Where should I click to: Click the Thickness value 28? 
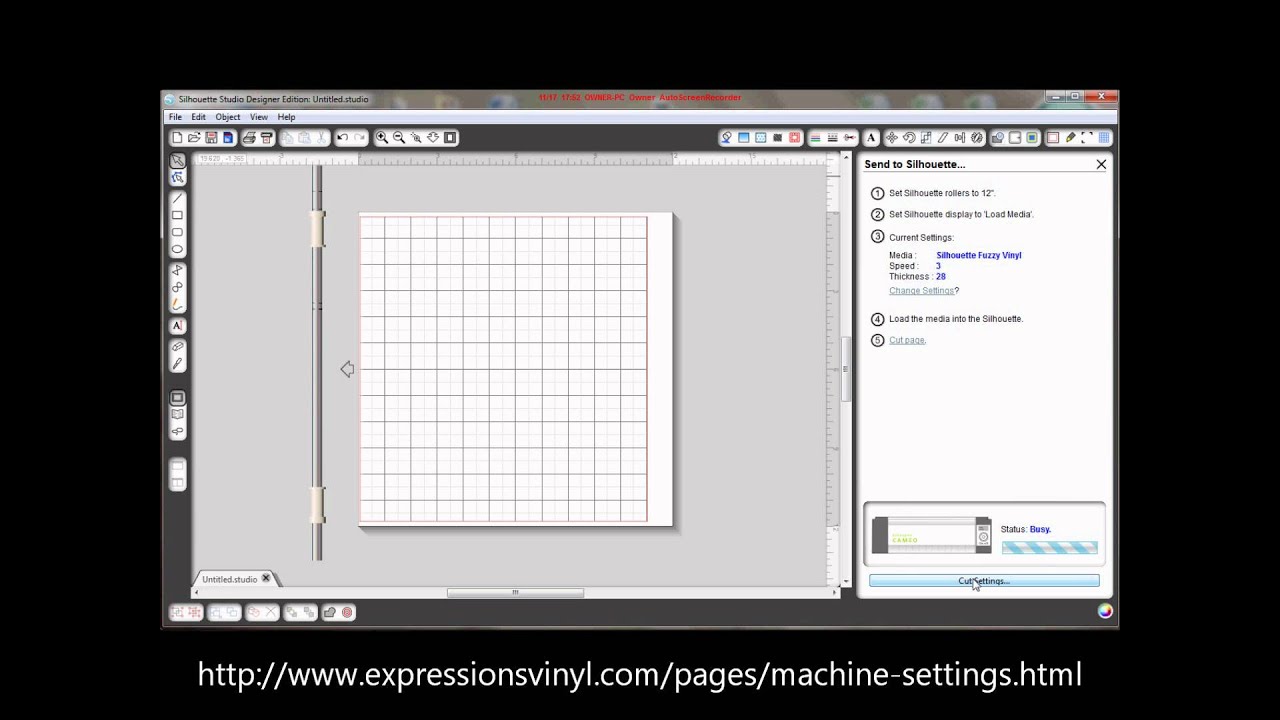[x=941, y=277]
